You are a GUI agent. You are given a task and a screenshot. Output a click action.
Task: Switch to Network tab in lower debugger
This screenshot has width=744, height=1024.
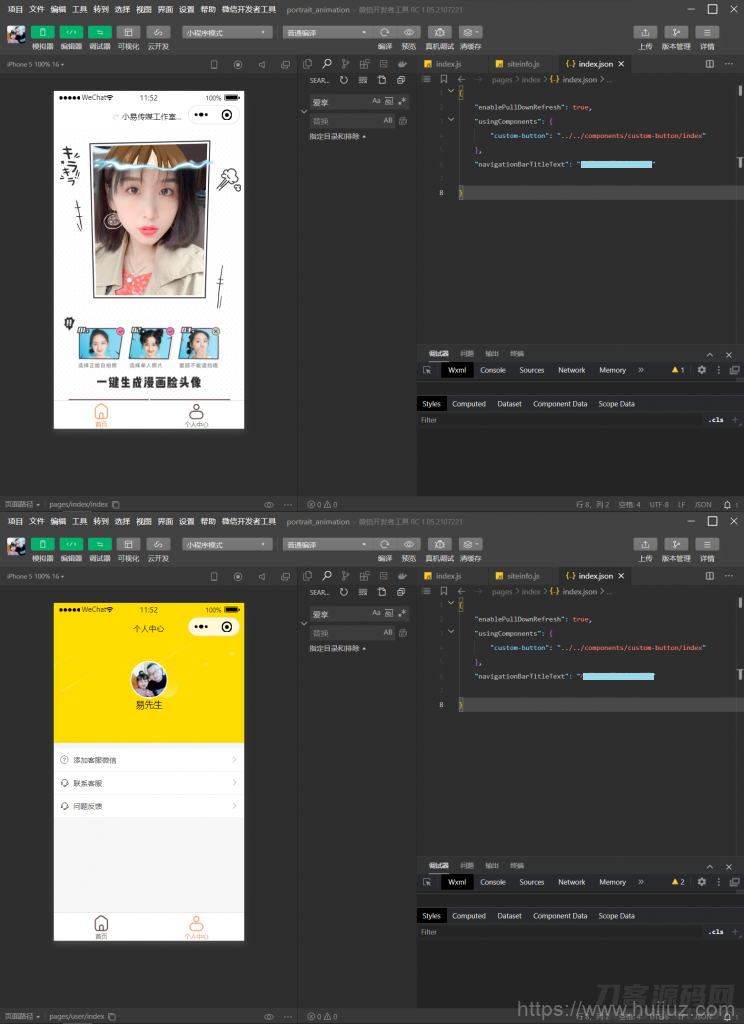pyautogui.click(x=572, y=882)
